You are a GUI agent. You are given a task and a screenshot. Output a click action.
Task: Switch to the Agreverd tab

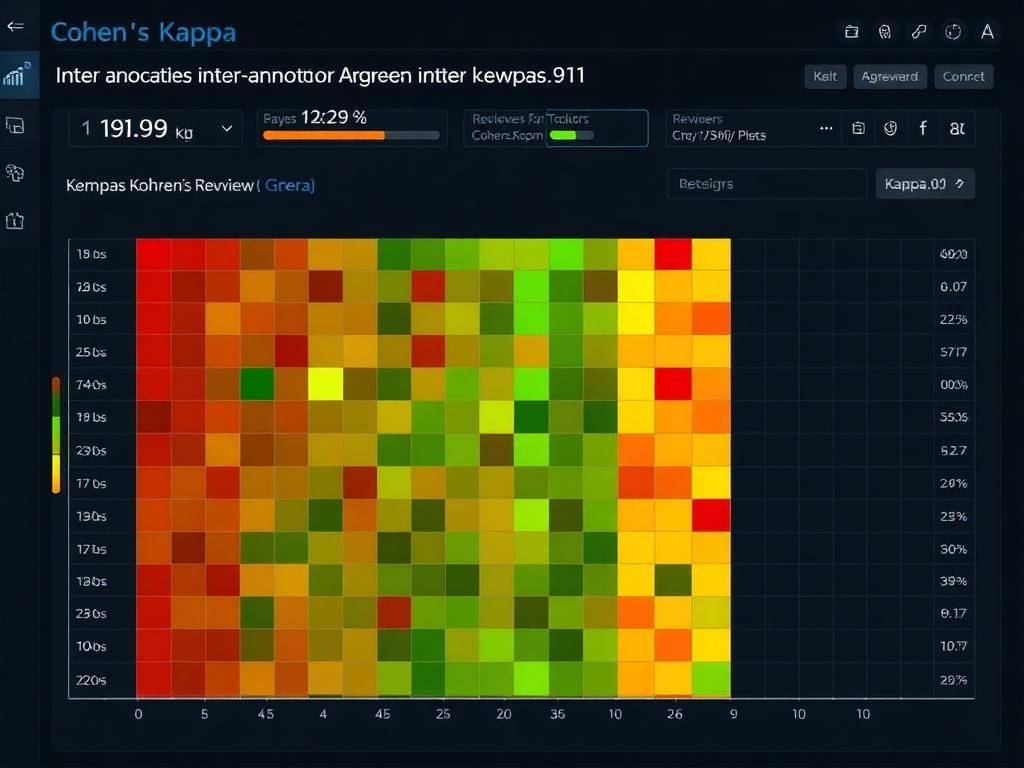tap(889, 76)
